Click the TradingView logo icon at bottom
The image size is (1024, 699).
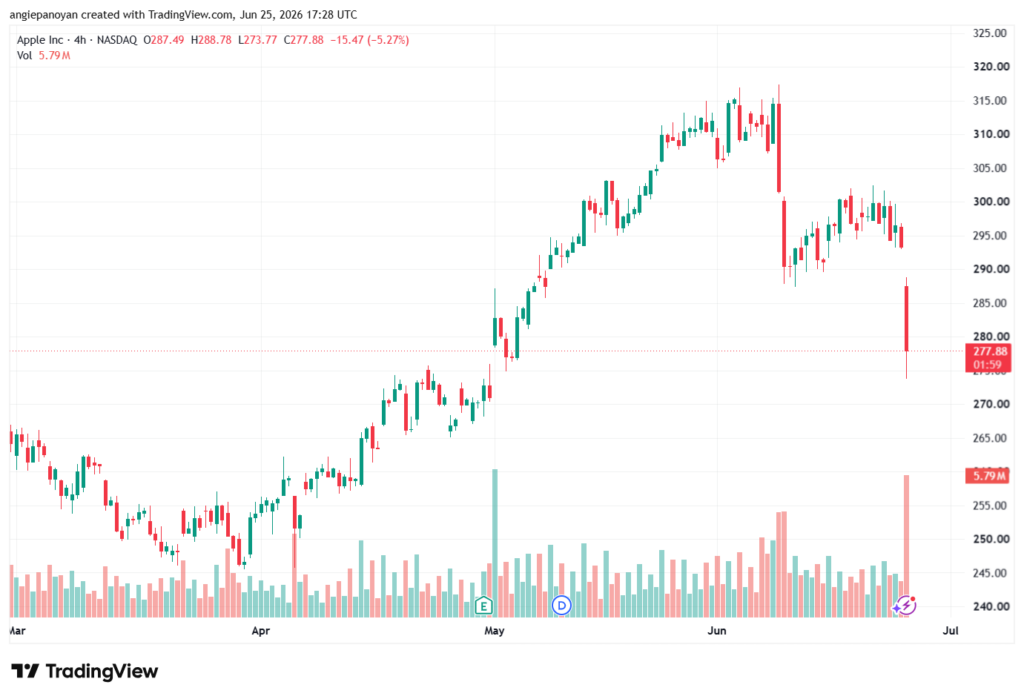(x=25, y=671)
